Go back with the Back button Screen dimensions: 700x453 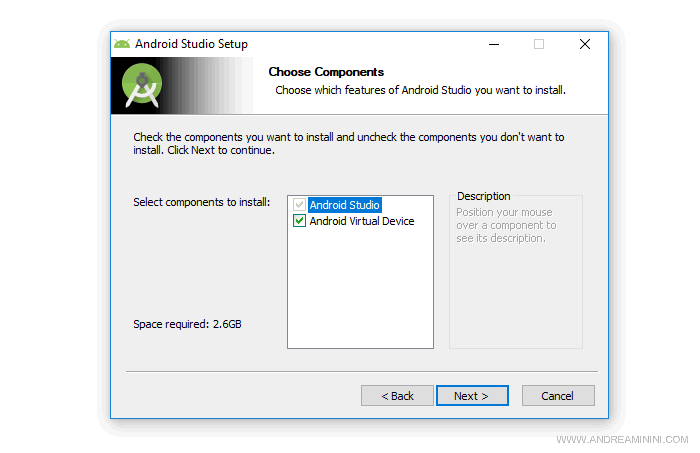[397, 396]
